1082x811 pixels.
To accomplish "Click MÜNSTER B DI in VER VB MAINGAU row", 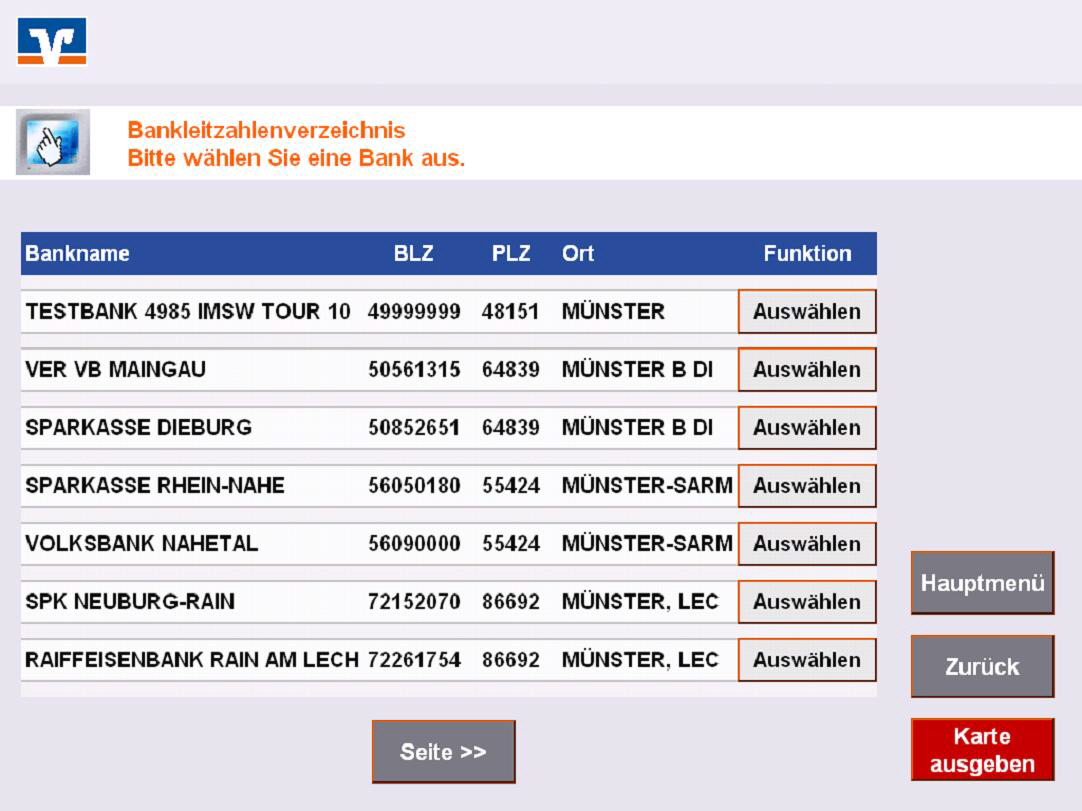I will click(x=638, y=369).
